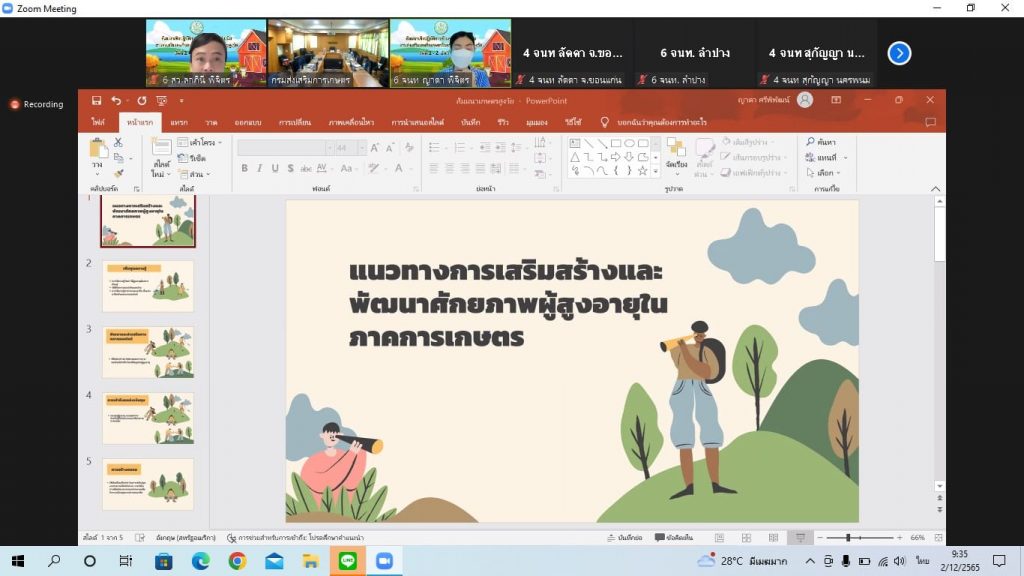Open the Zoom app in taskbar
This screenshot has height=576, width=1024.
click(383, 561)
